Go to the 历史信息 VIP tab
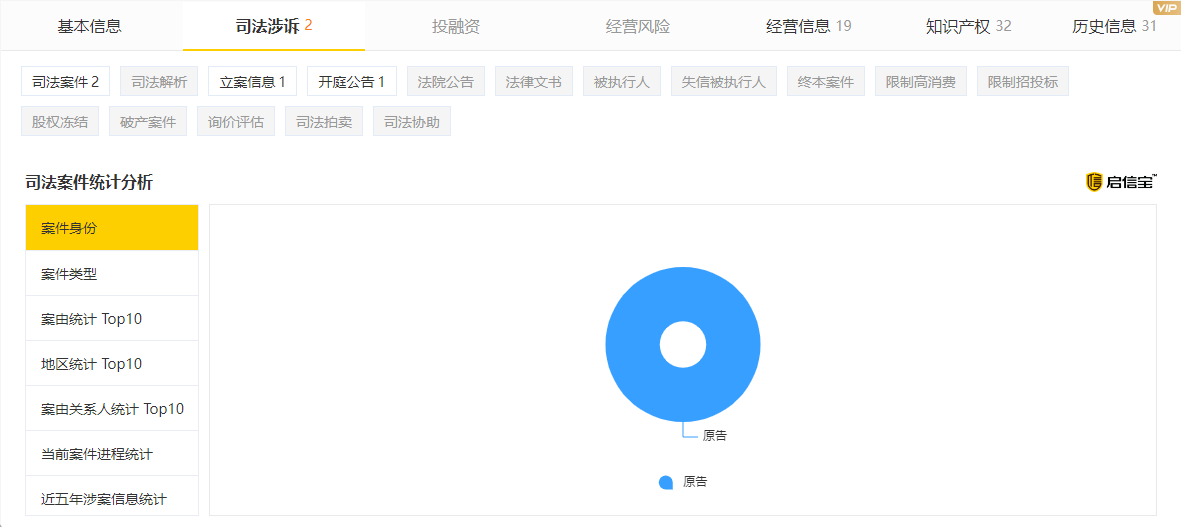This screenshot has height=527, width=1181. pyautogui.click(x=1113, y=26)
